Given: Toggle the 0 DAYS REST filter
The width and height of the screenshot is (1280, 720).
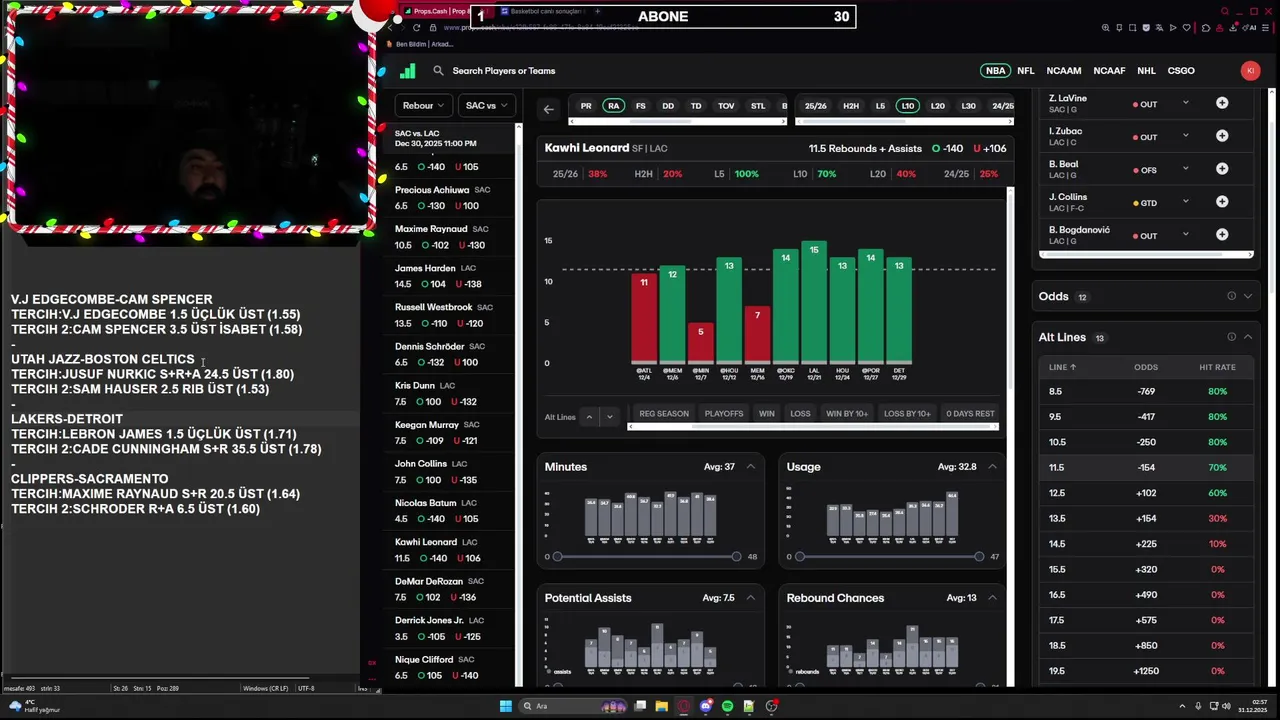Looking at the screenshot, I should 970,413.
